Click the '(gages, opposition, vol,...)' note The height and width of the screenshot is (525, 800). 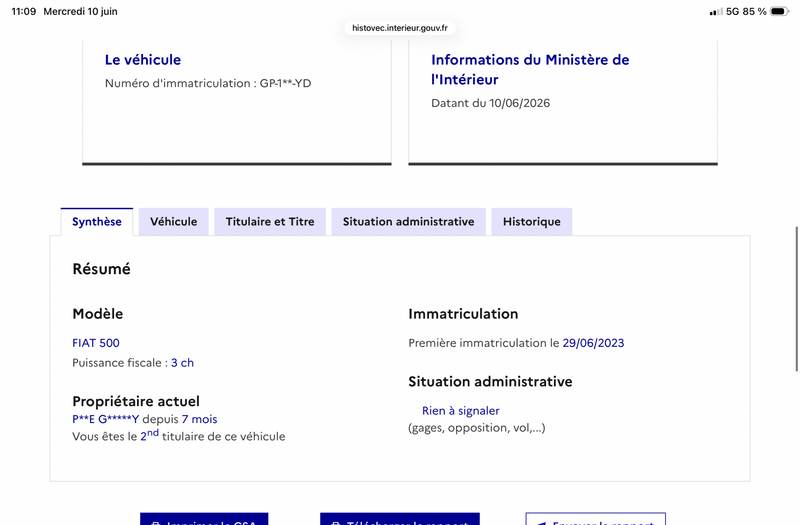pos(477,428)
